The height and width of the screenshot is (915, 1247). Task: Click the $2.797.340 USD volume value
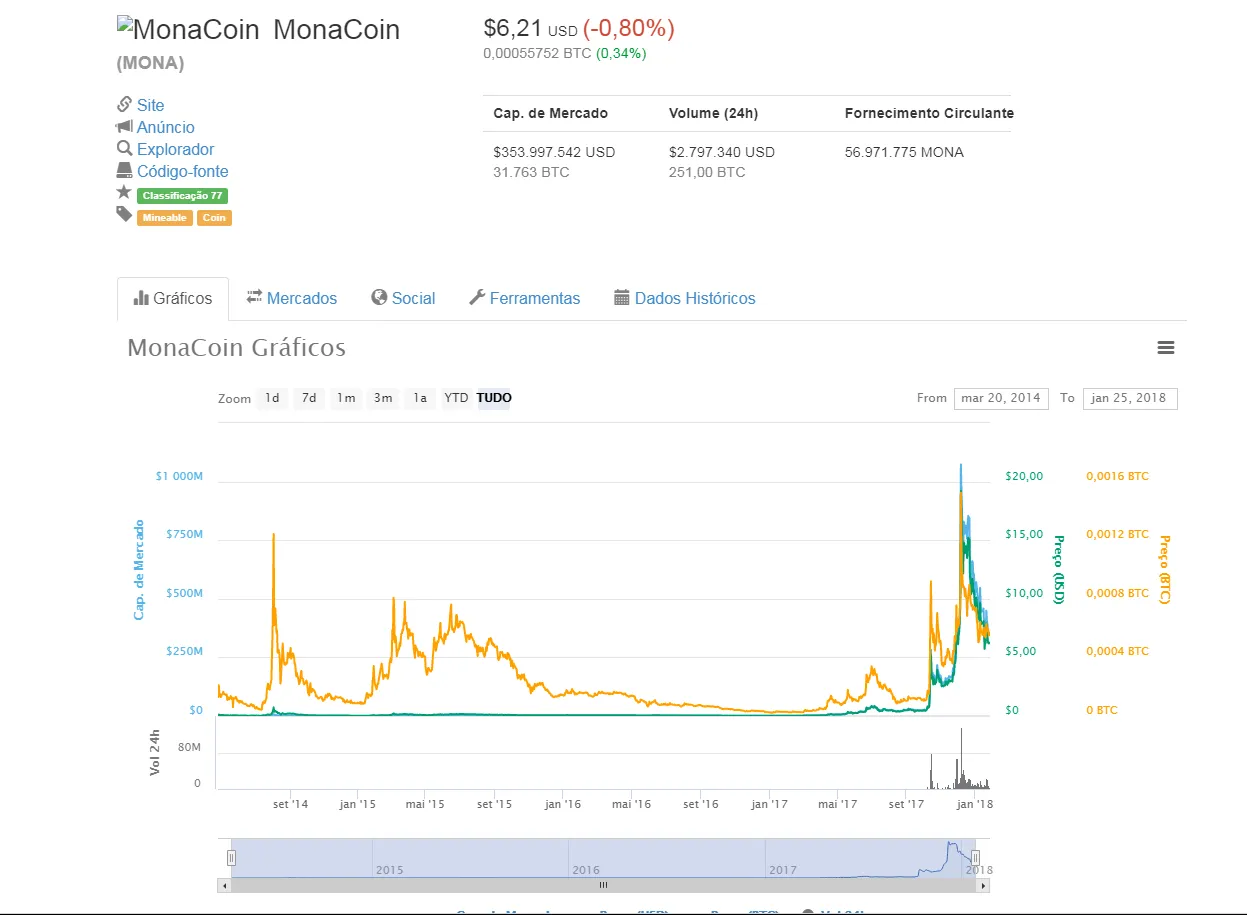tap(722, 152)
